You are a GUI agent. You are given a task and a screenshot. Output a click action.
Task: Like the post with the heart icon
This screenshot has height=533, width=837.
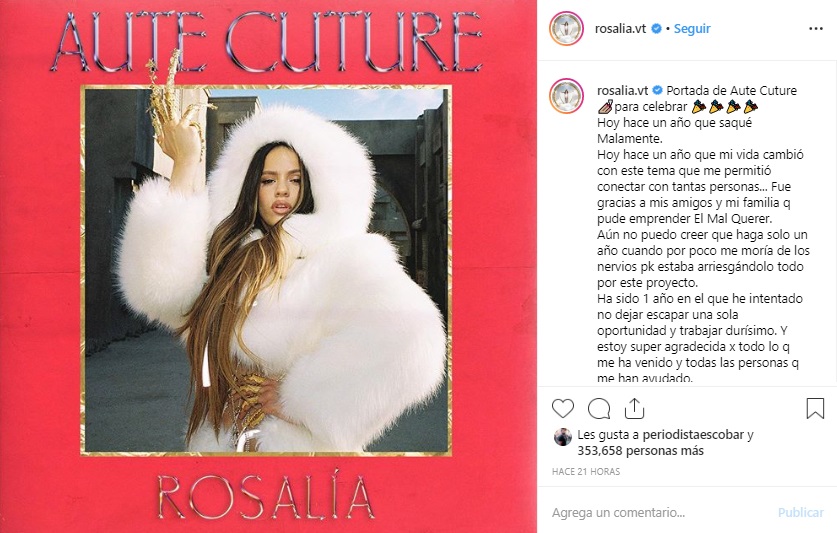point(563,409)
